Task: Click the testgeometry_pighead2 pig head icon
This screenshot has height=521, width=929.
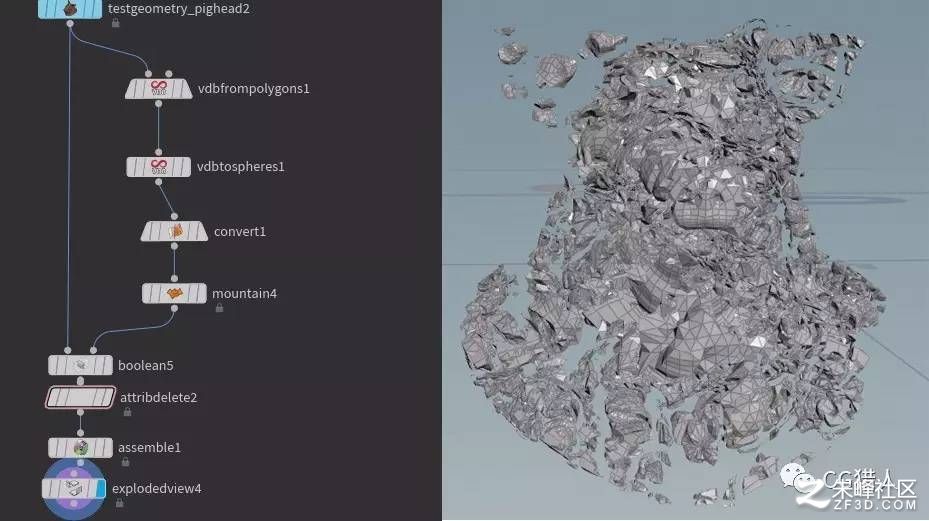Action: pyautogui.click(x=69, y=8)
